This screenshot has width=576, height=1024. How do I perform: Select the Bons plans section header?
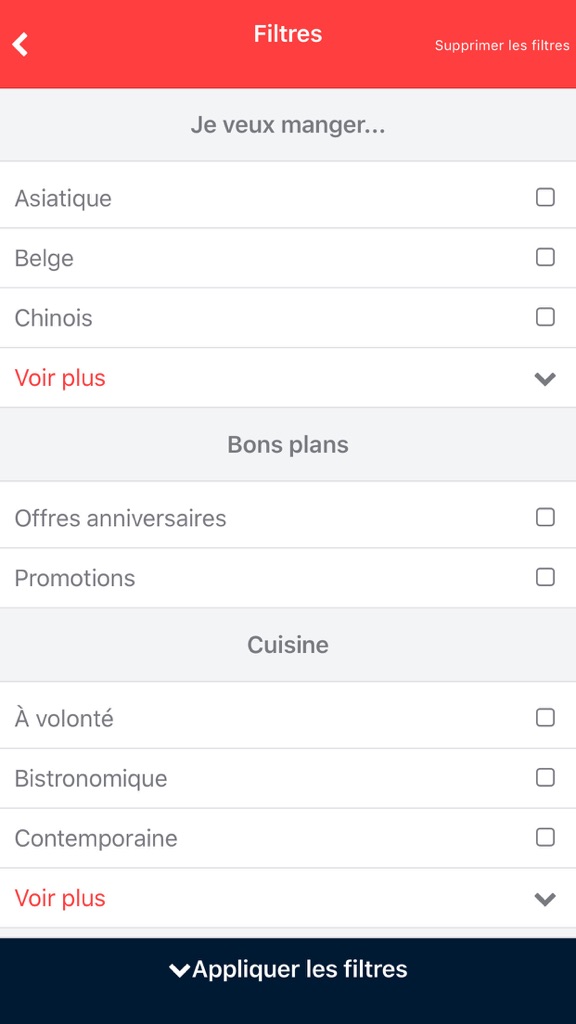pos(288,444)
